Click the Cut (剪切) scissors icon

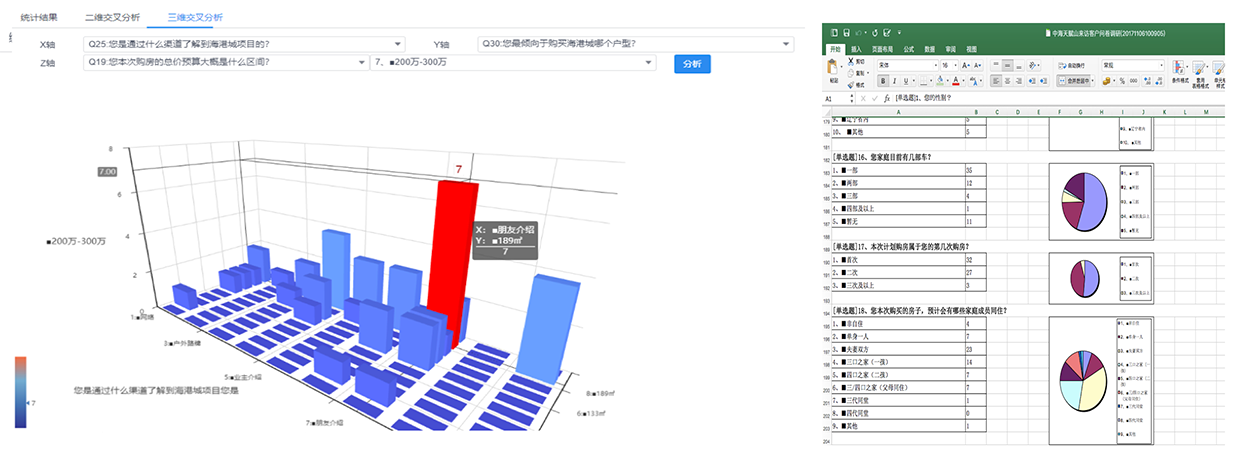[x=852, y=61]
